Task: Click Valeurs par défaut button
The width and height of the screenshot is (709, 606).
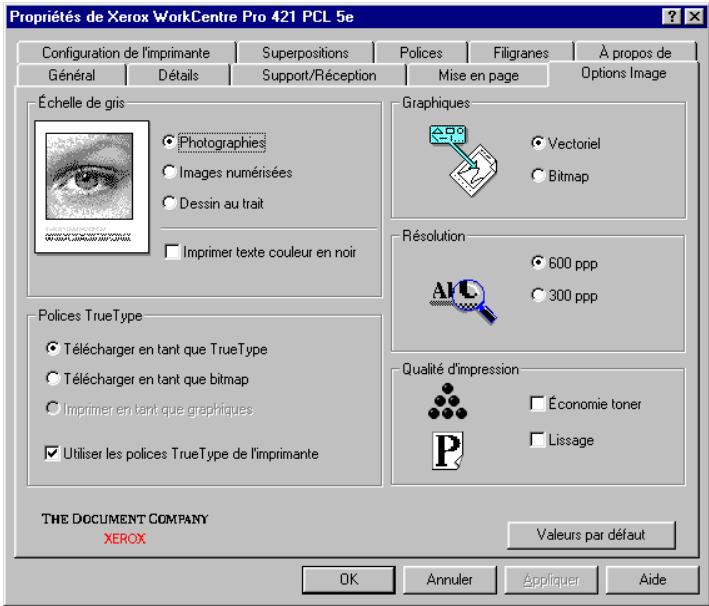Action: tap(591, 535)
